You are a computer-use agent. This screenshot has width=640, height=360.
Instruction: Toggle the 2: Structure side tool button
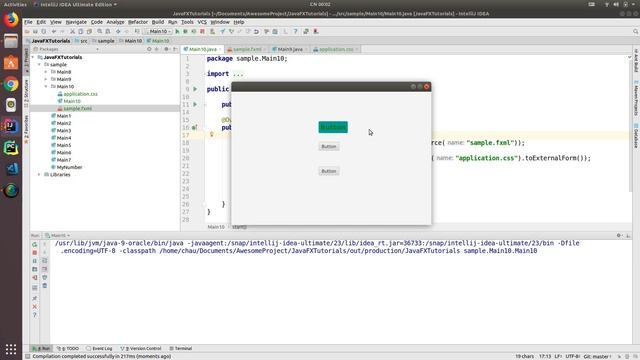click(27, 93)
